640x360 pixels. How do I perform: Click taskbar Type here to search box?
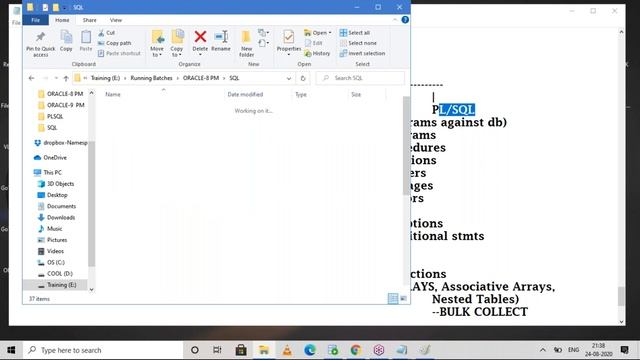pyautogui.click(x=102, y=350)
